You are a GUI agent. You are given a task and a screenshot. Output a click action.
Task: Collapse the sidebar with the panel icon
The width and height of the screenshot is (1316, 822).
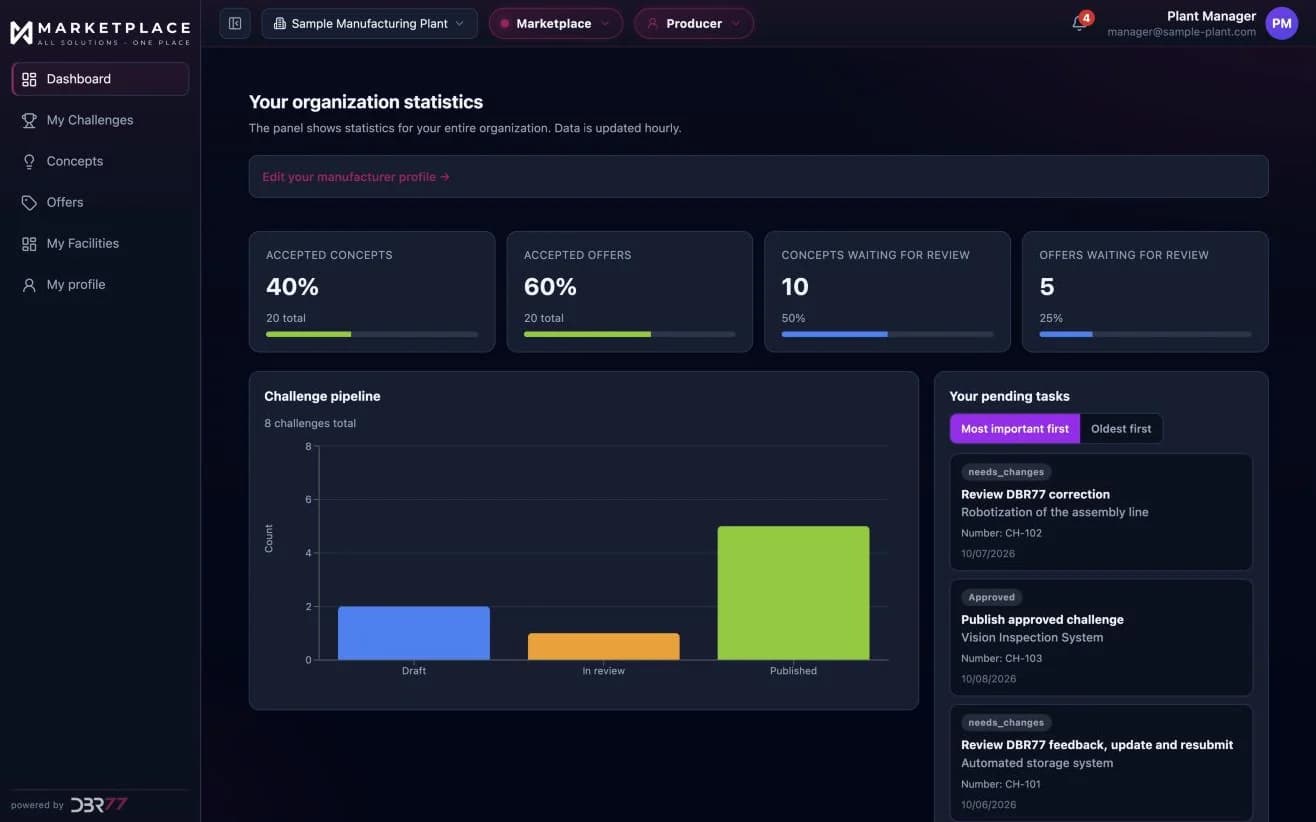click(x=235, y=23)
